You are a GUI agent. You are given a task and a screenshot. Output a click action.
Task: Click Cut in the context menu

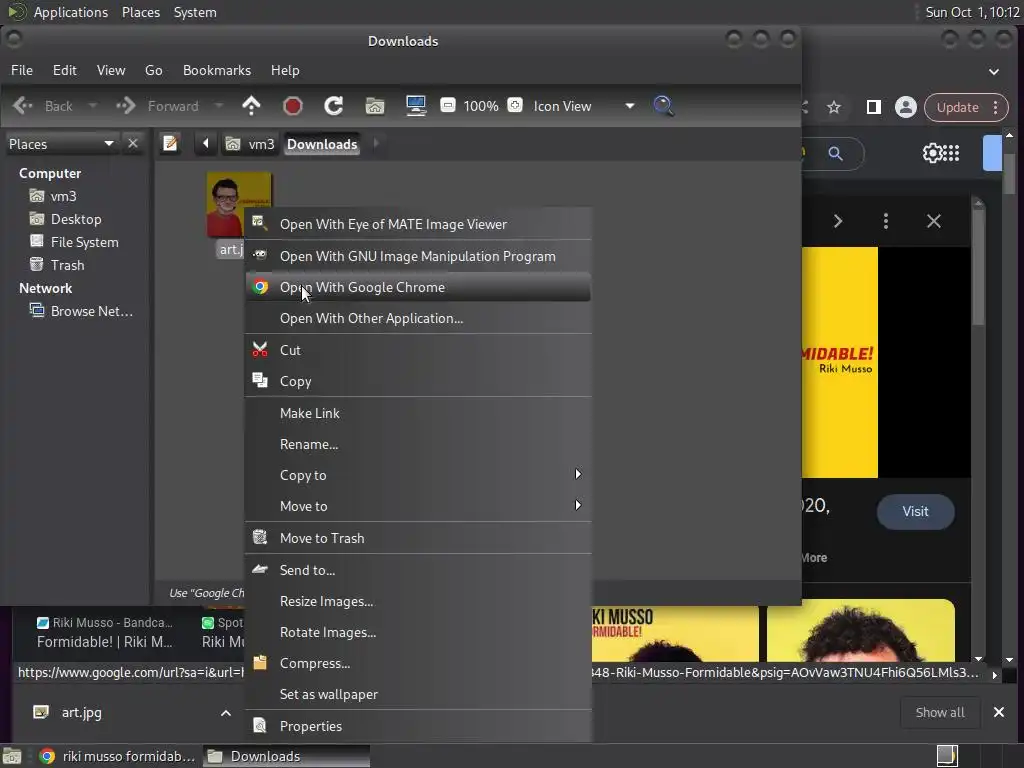(x=418, y=350)
